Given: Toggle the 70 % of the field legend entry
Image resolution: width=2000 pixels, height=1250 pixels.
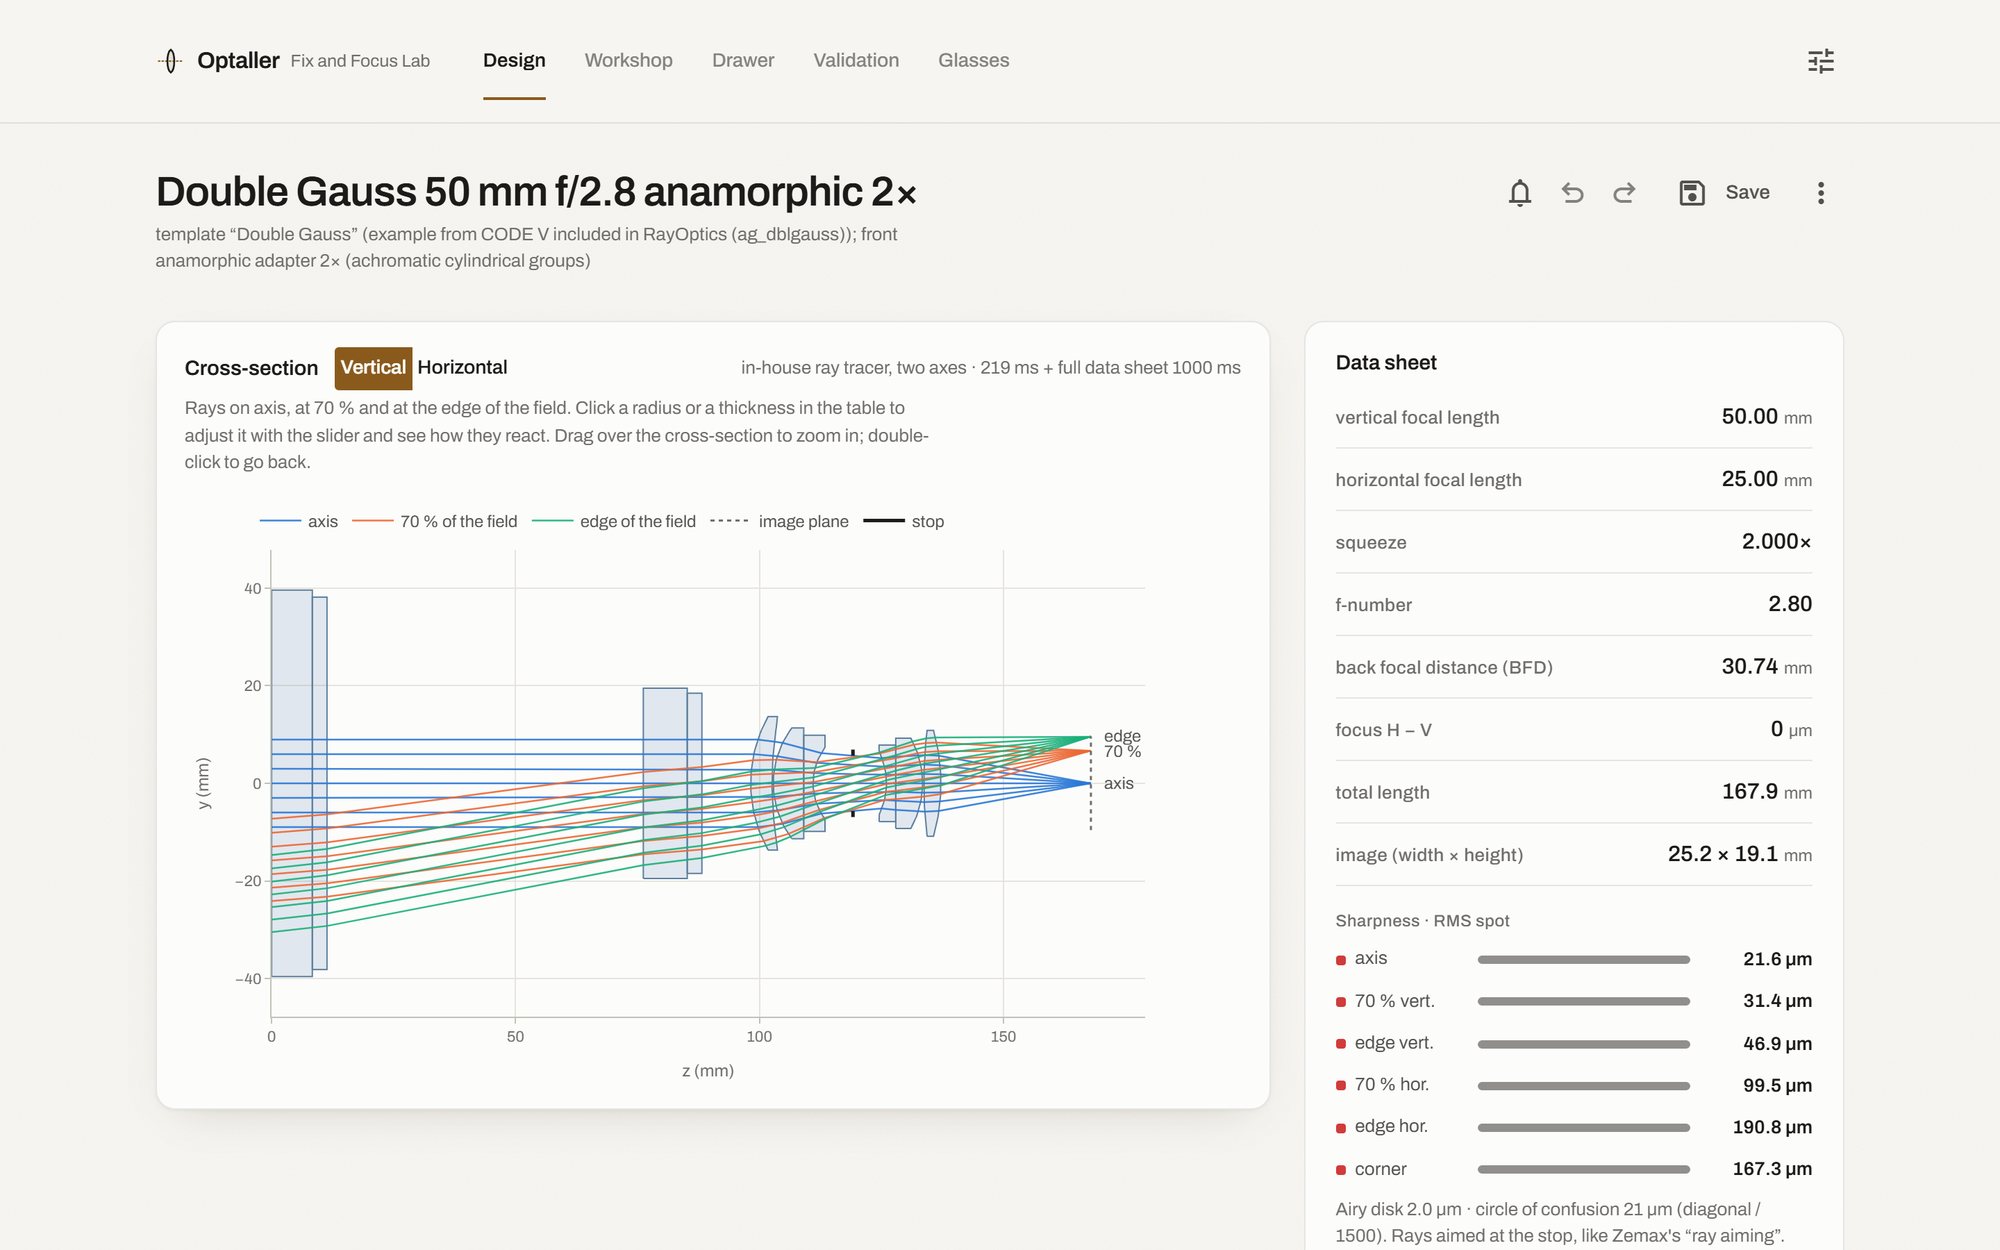Looking at the screenshot, I should point(435,521).
